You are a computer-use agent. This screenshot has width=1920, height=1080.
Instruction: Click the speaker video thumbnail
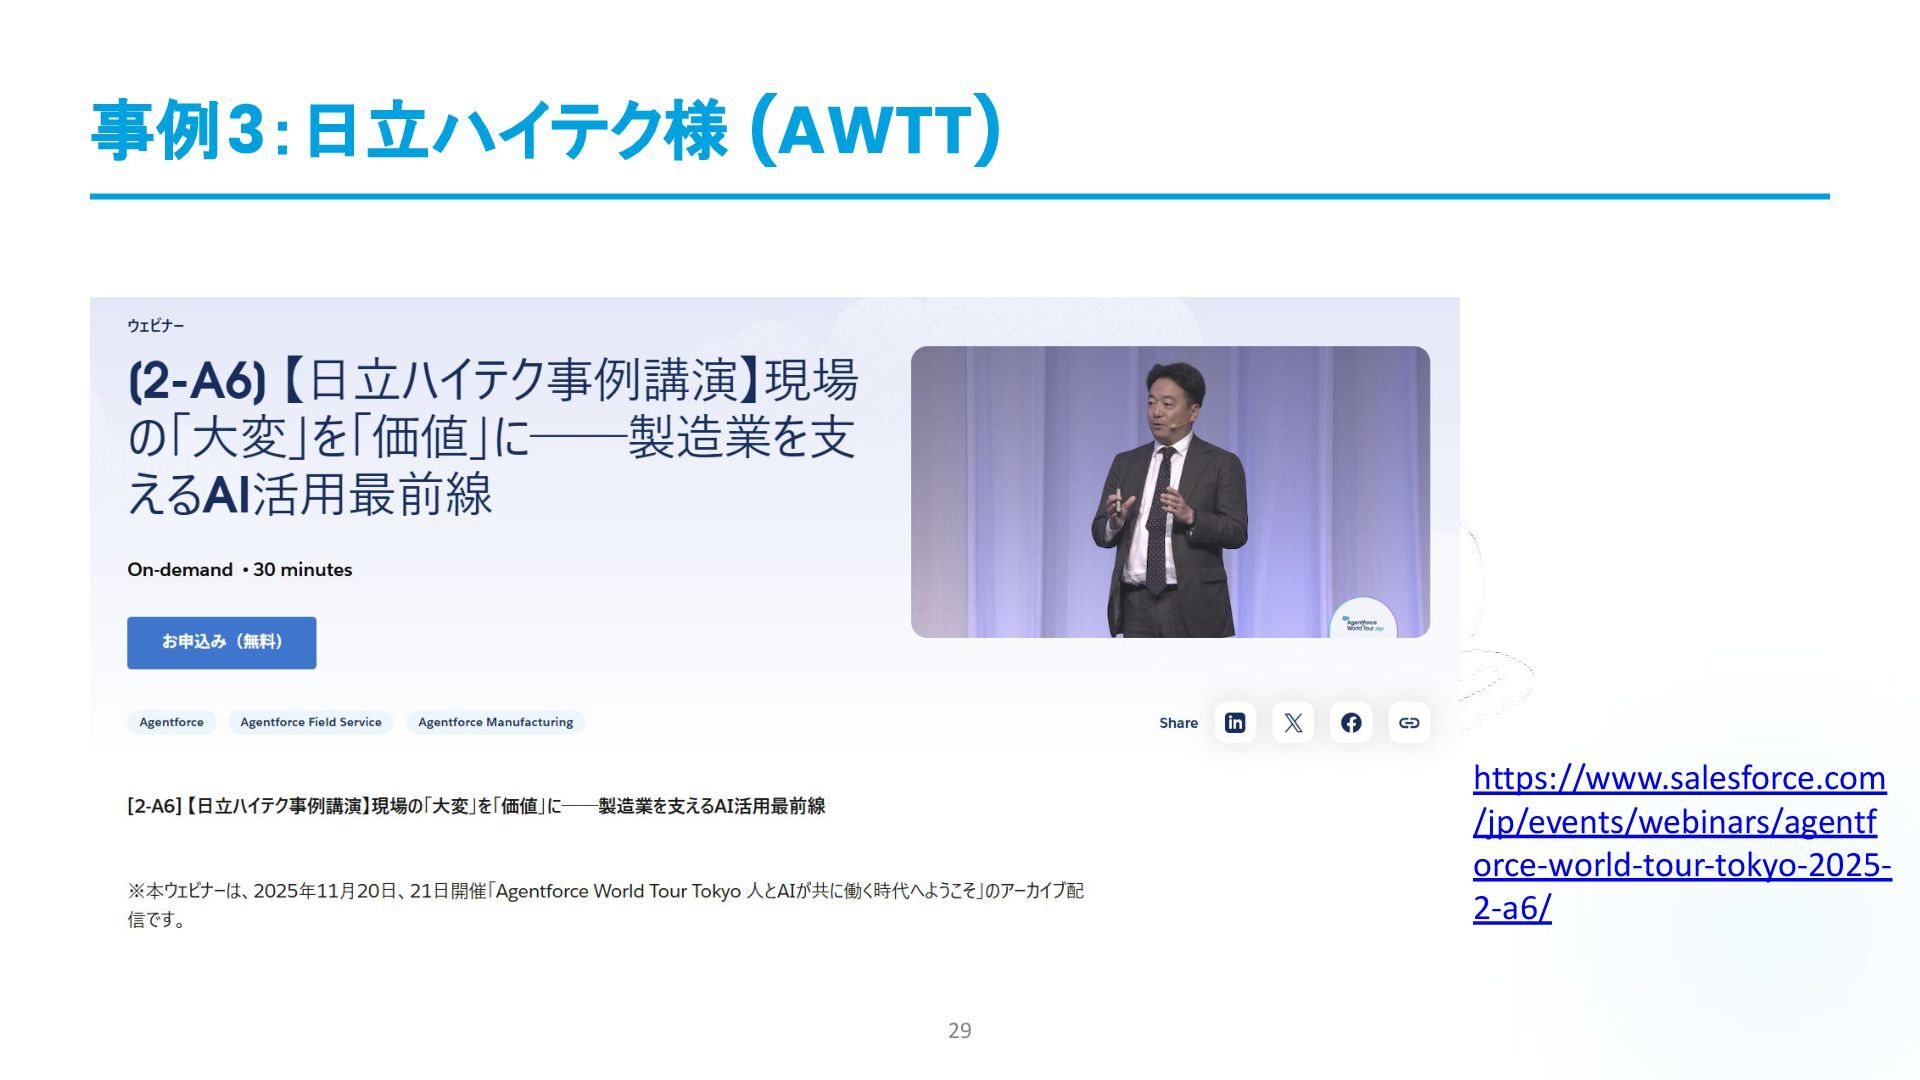click(x=1170, y=491)
